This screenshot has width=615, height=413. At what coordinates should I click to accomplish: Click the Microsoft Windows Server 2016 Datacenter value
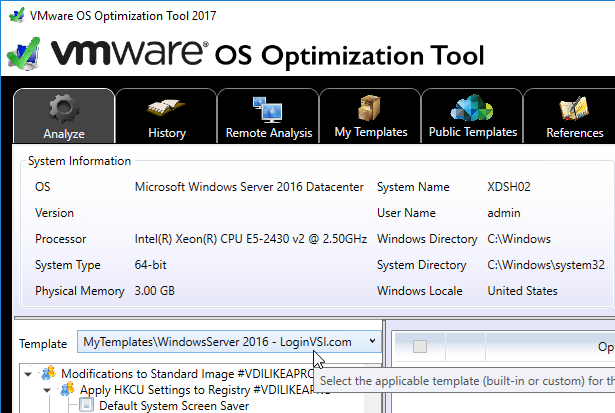click(x=249, y=187)
